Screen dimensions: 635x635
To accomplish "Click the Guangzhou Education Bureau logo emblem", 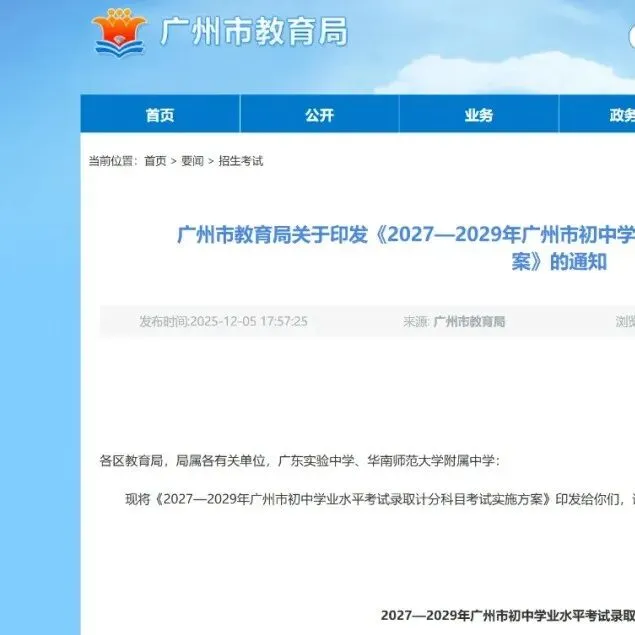I will point(119,33).
